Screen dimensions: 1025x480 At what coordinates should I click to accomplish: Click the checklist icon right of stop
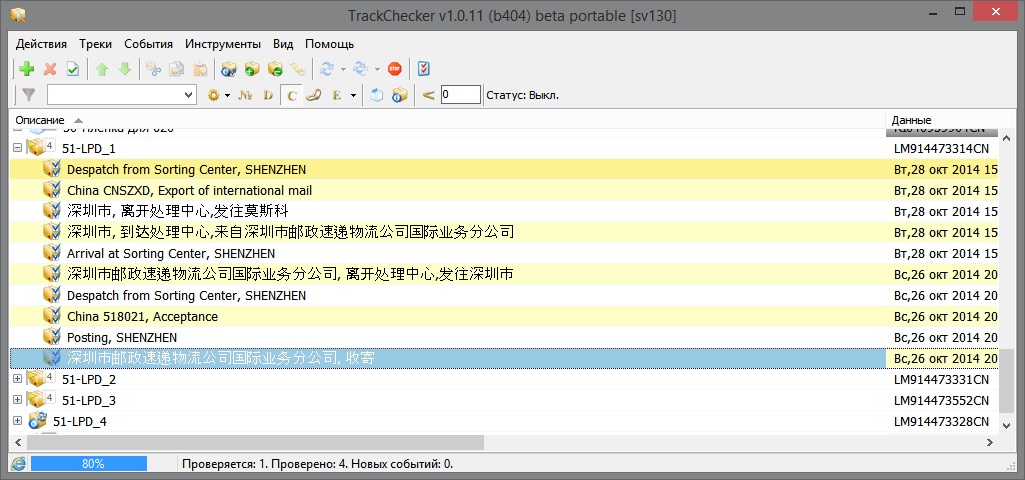423,69
